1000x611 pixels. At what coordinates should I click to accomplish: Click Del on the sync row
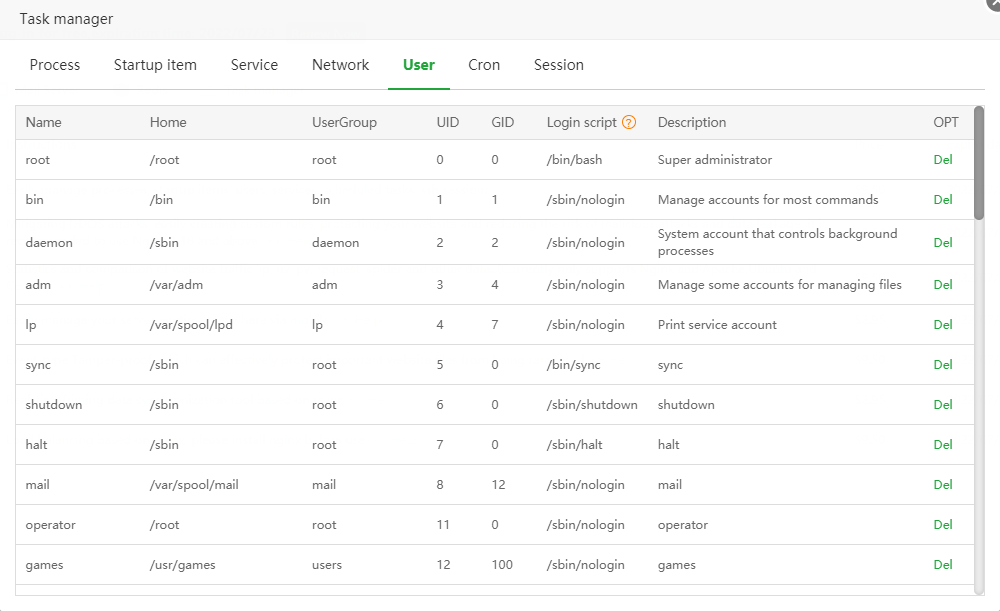(x=942, y=365)
